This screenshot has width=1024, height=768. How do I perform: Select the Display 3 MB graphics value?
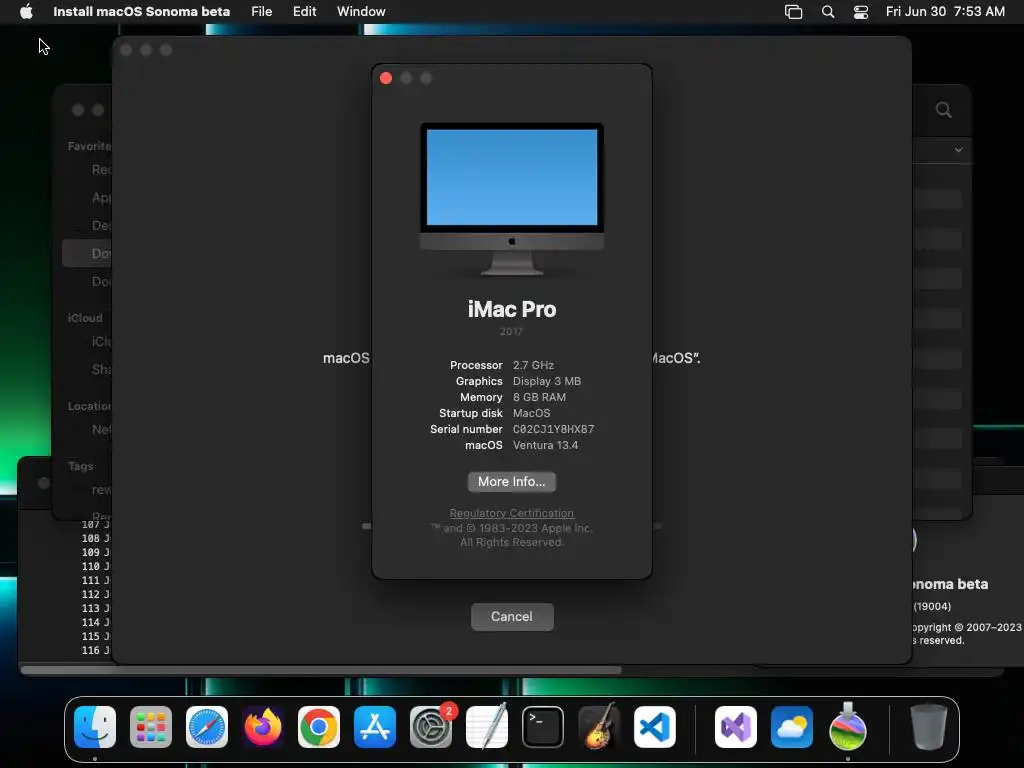(x=547, y=381)
